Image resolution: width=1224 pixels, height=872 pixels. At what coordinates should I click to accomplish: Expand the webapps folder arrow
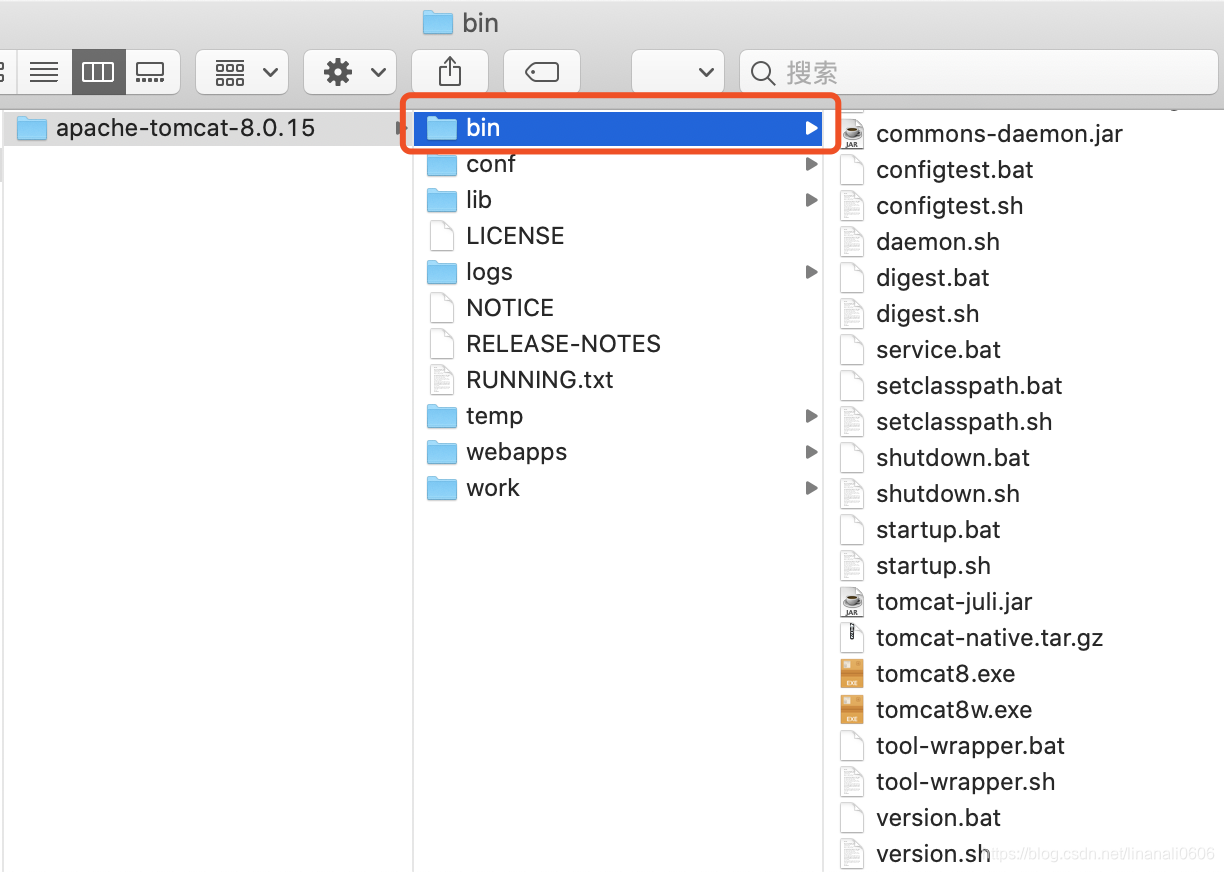pos(811,452)
